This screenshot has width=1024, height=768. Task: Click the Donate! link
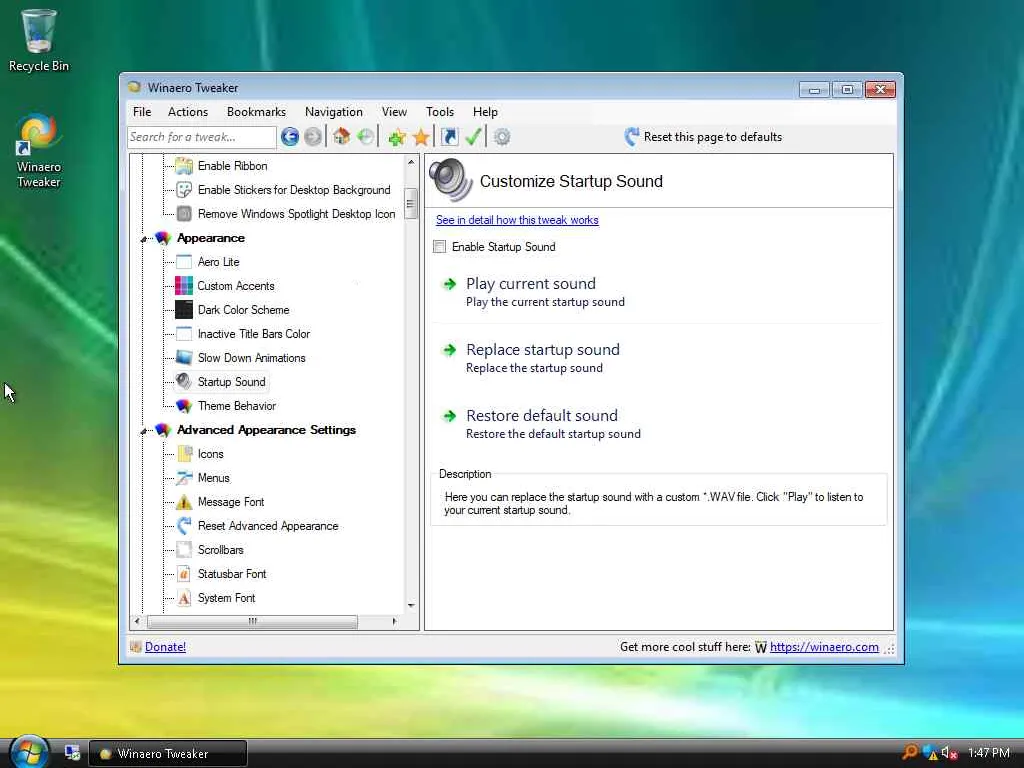point(165,647)
